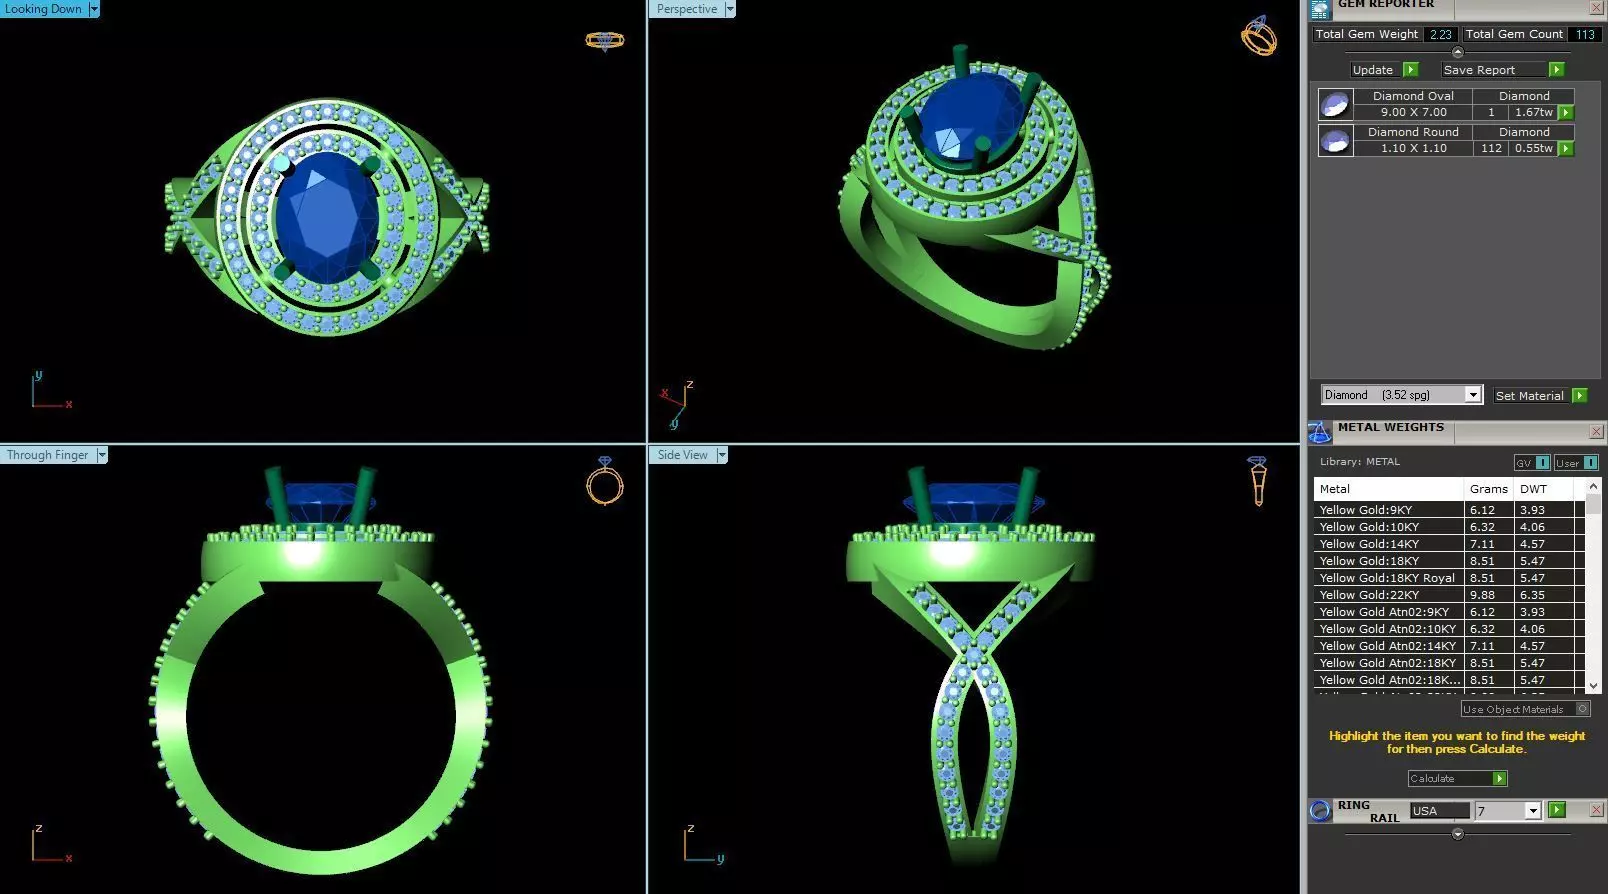Click green arrow on Diamond Round row
Image resolution: width=1608 pixels, height=894 pixels.
click(x=1566, y=148)
